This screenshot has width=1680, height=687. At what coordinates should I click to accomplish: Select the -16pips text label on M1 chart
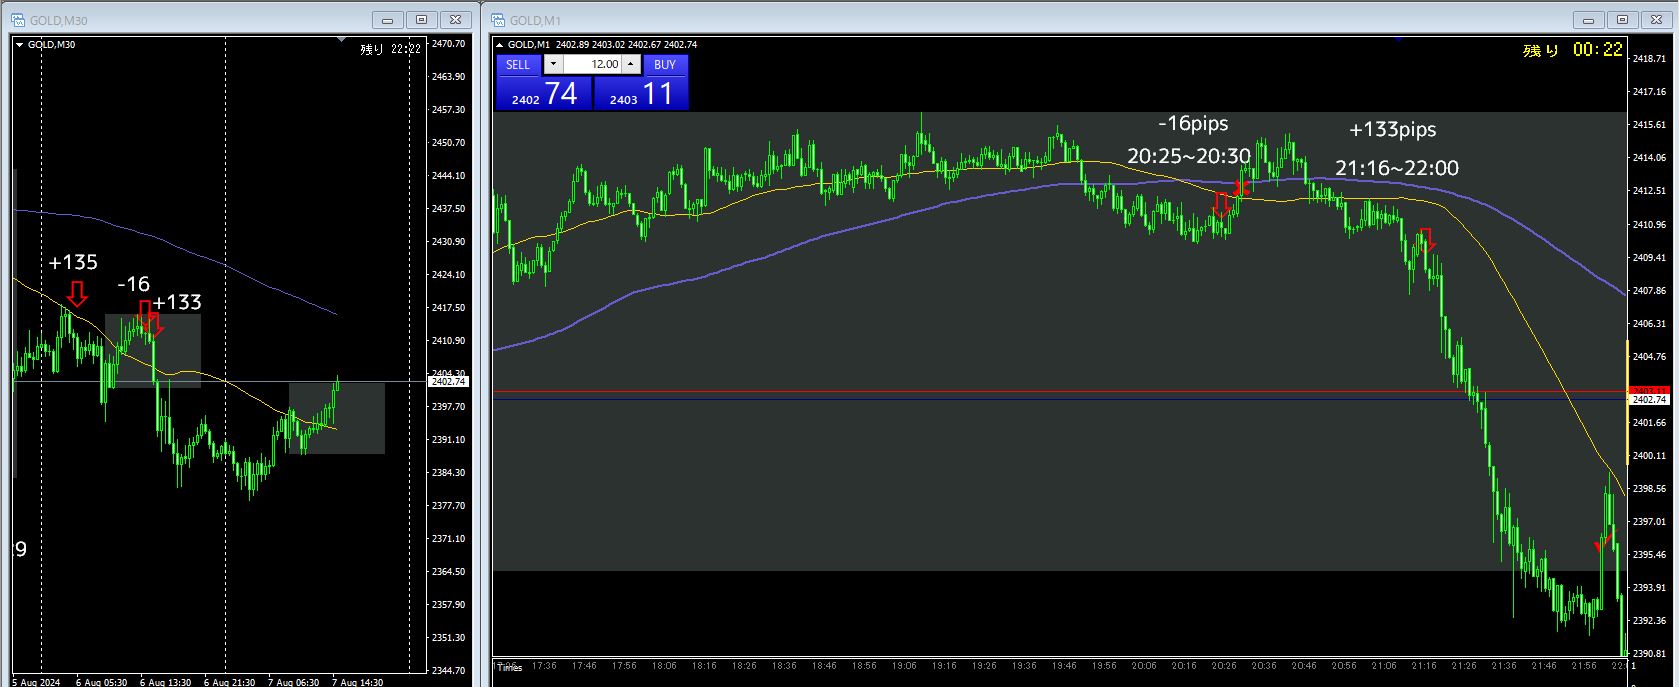point(1193,123)
